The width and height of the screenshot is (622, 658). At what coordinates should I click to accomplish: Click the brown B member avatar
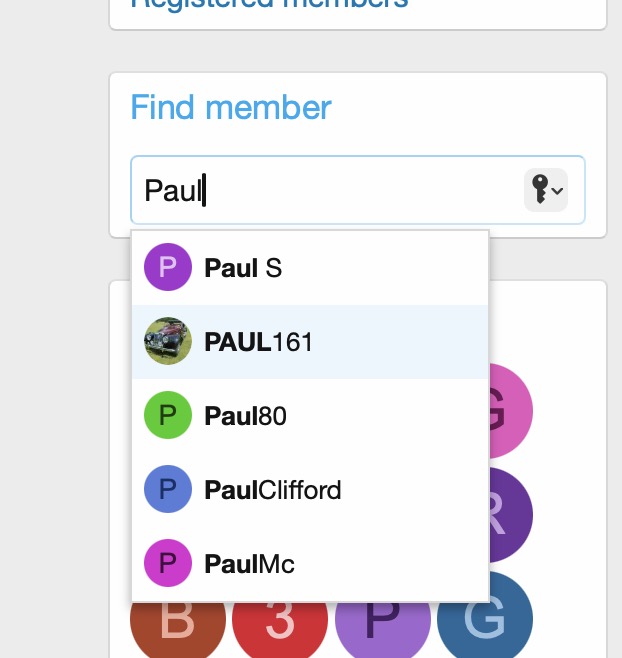[x=178, y=626]
